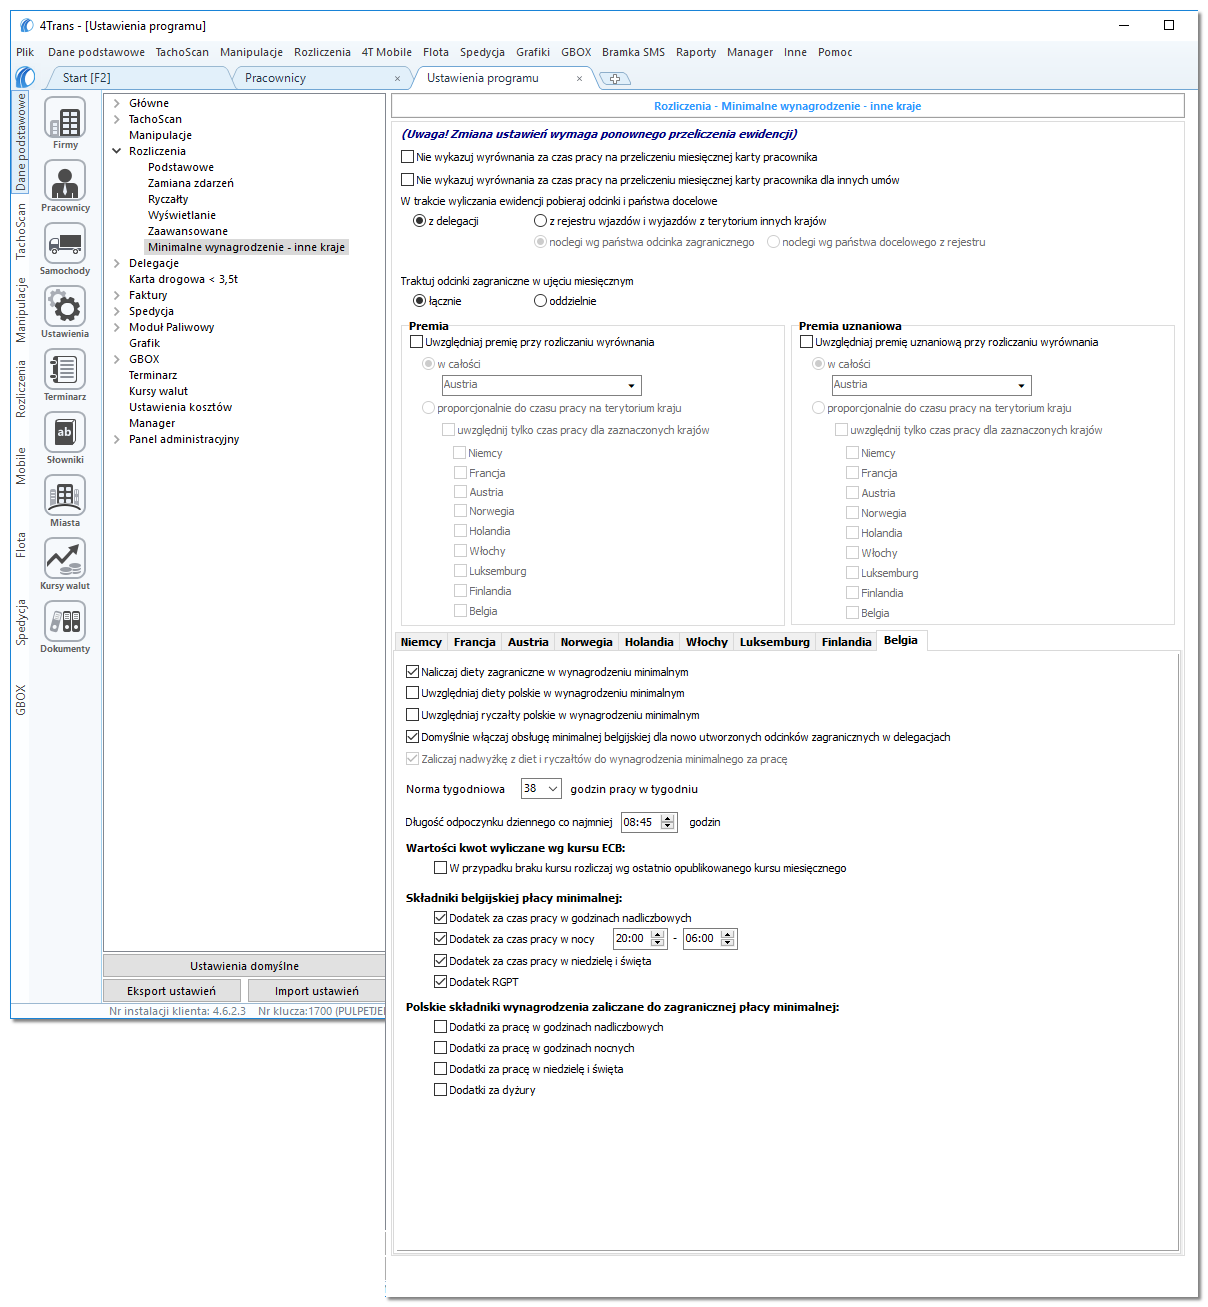The width and height of the screenshot is (1208, 1307).
Task: Select 'z delegacji' radio button
Action: click(x=420, y=221)
